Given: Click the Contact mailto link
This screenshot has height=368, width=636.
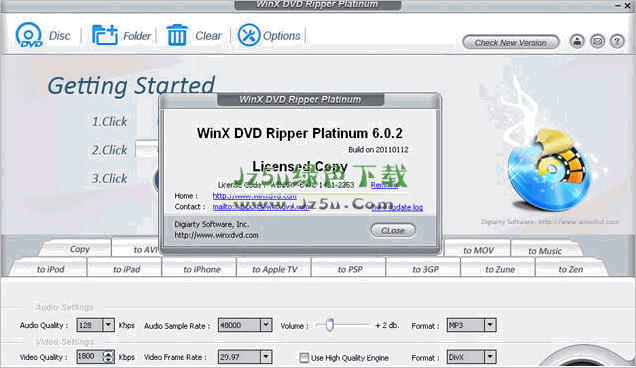Looking at the screenshot, I should [261, 207].
